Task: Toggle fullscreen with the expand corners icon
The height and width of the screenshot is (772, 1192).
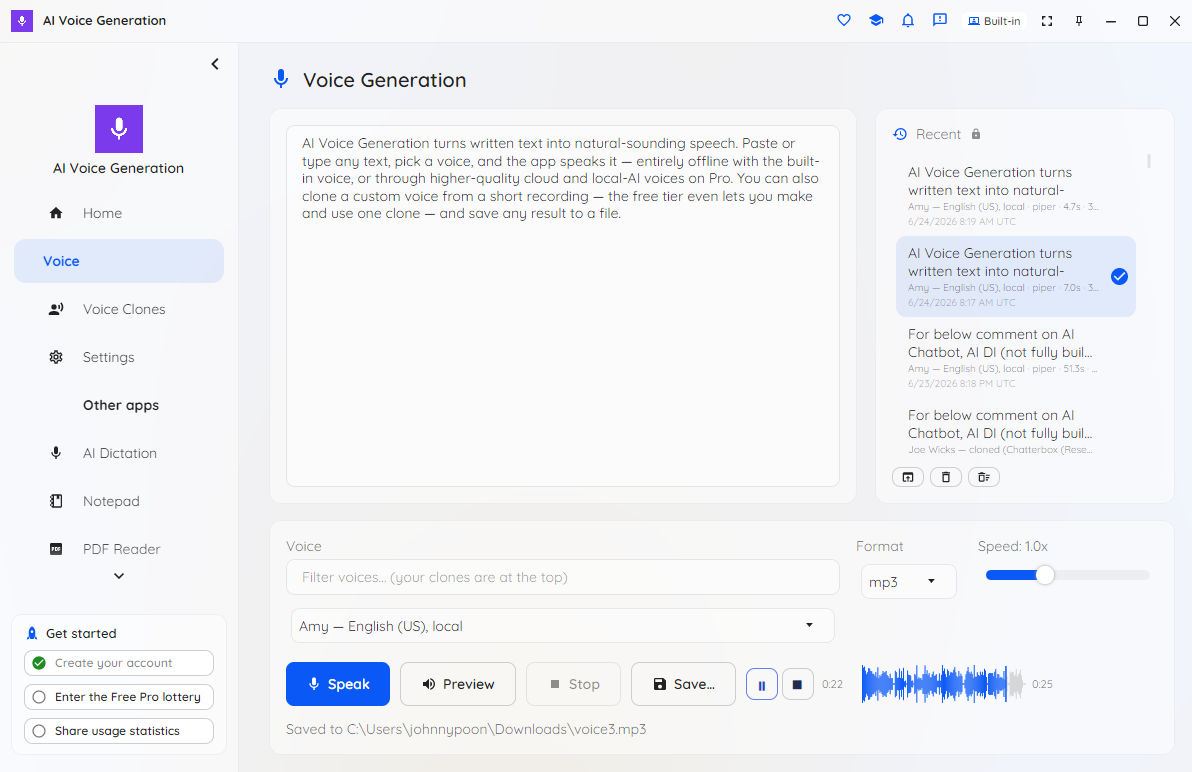Action: coord(1047,21)
